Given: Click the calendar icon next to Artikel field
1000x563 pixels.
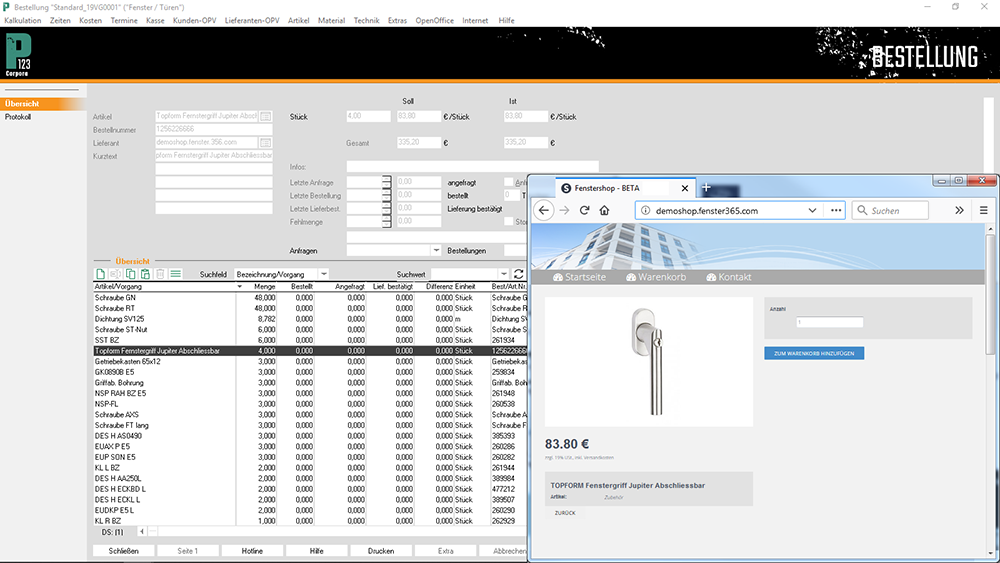Looking at the screenshot, I should point(265,117).
